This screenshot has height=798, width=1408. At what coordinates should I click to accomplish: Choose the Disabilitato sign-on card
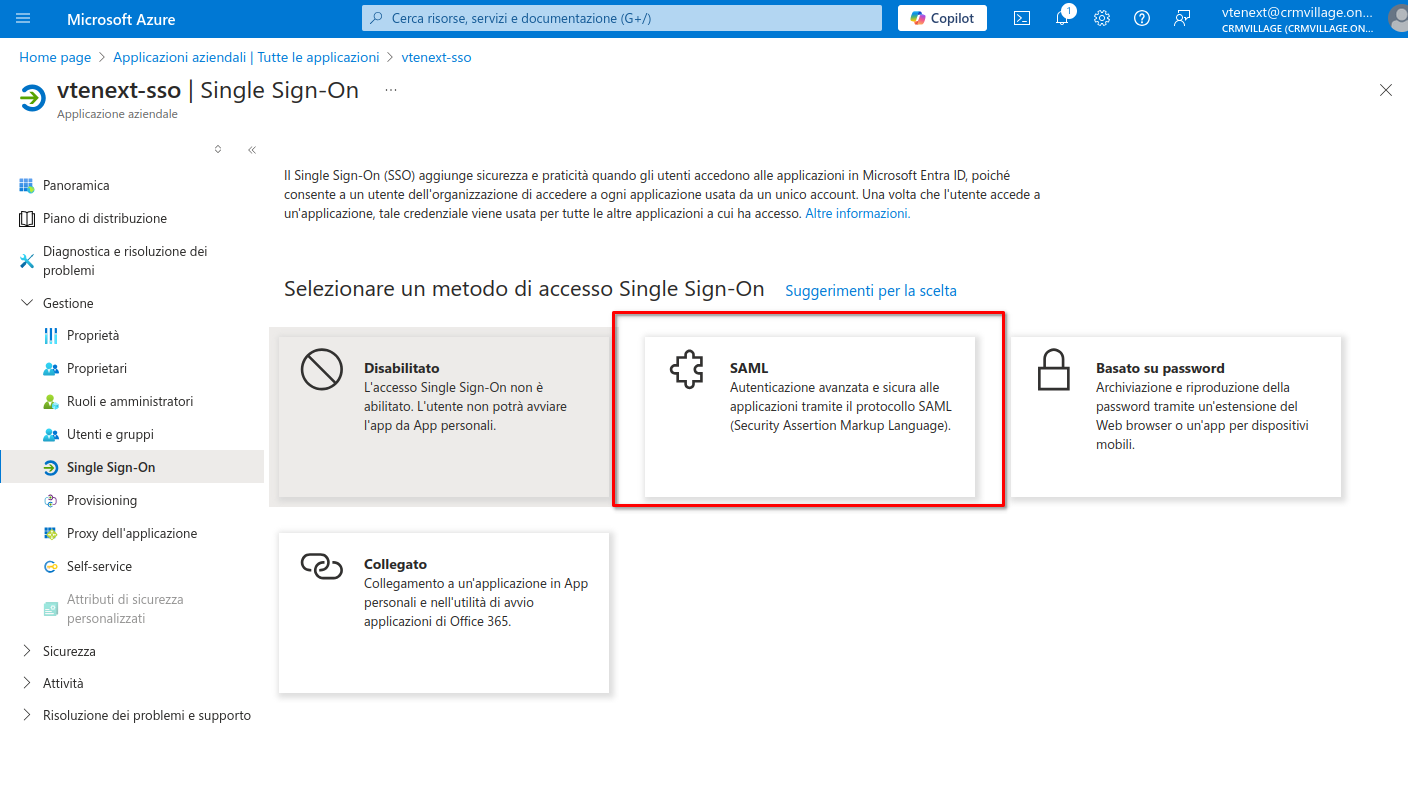(x=443, y=416)
